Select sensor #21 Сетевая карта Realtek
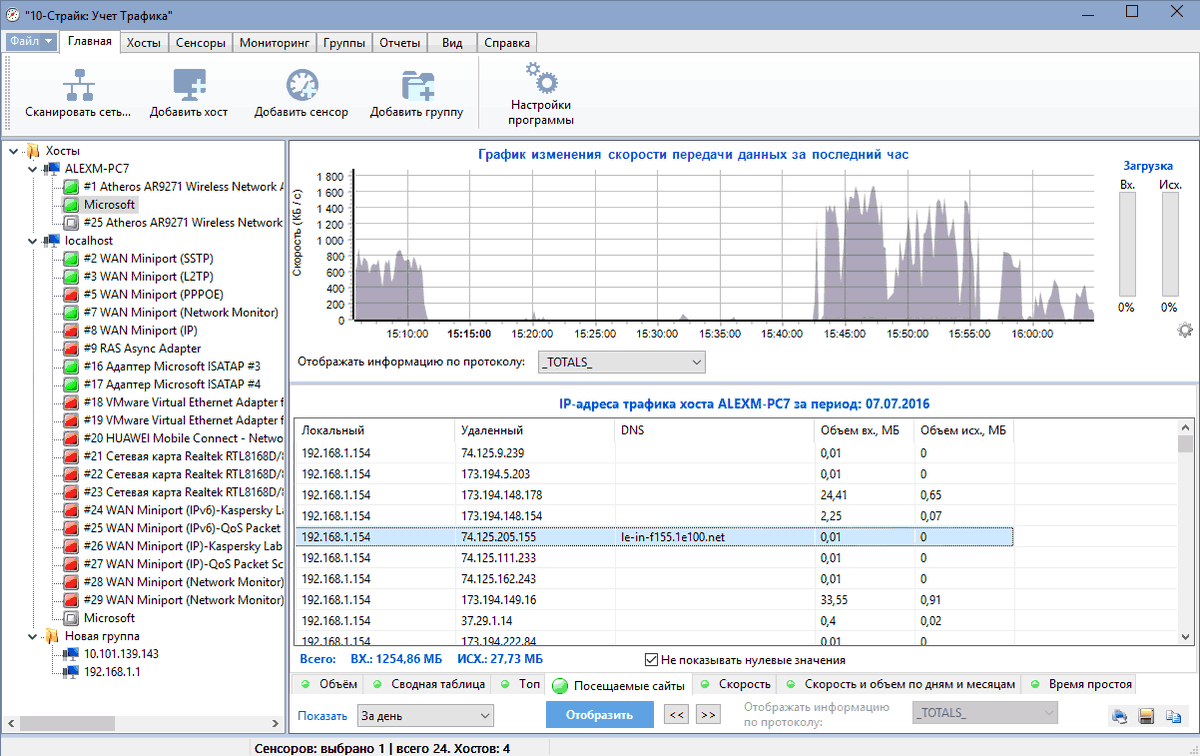This screenshot has height=756, width=1200. pos(174,457)
